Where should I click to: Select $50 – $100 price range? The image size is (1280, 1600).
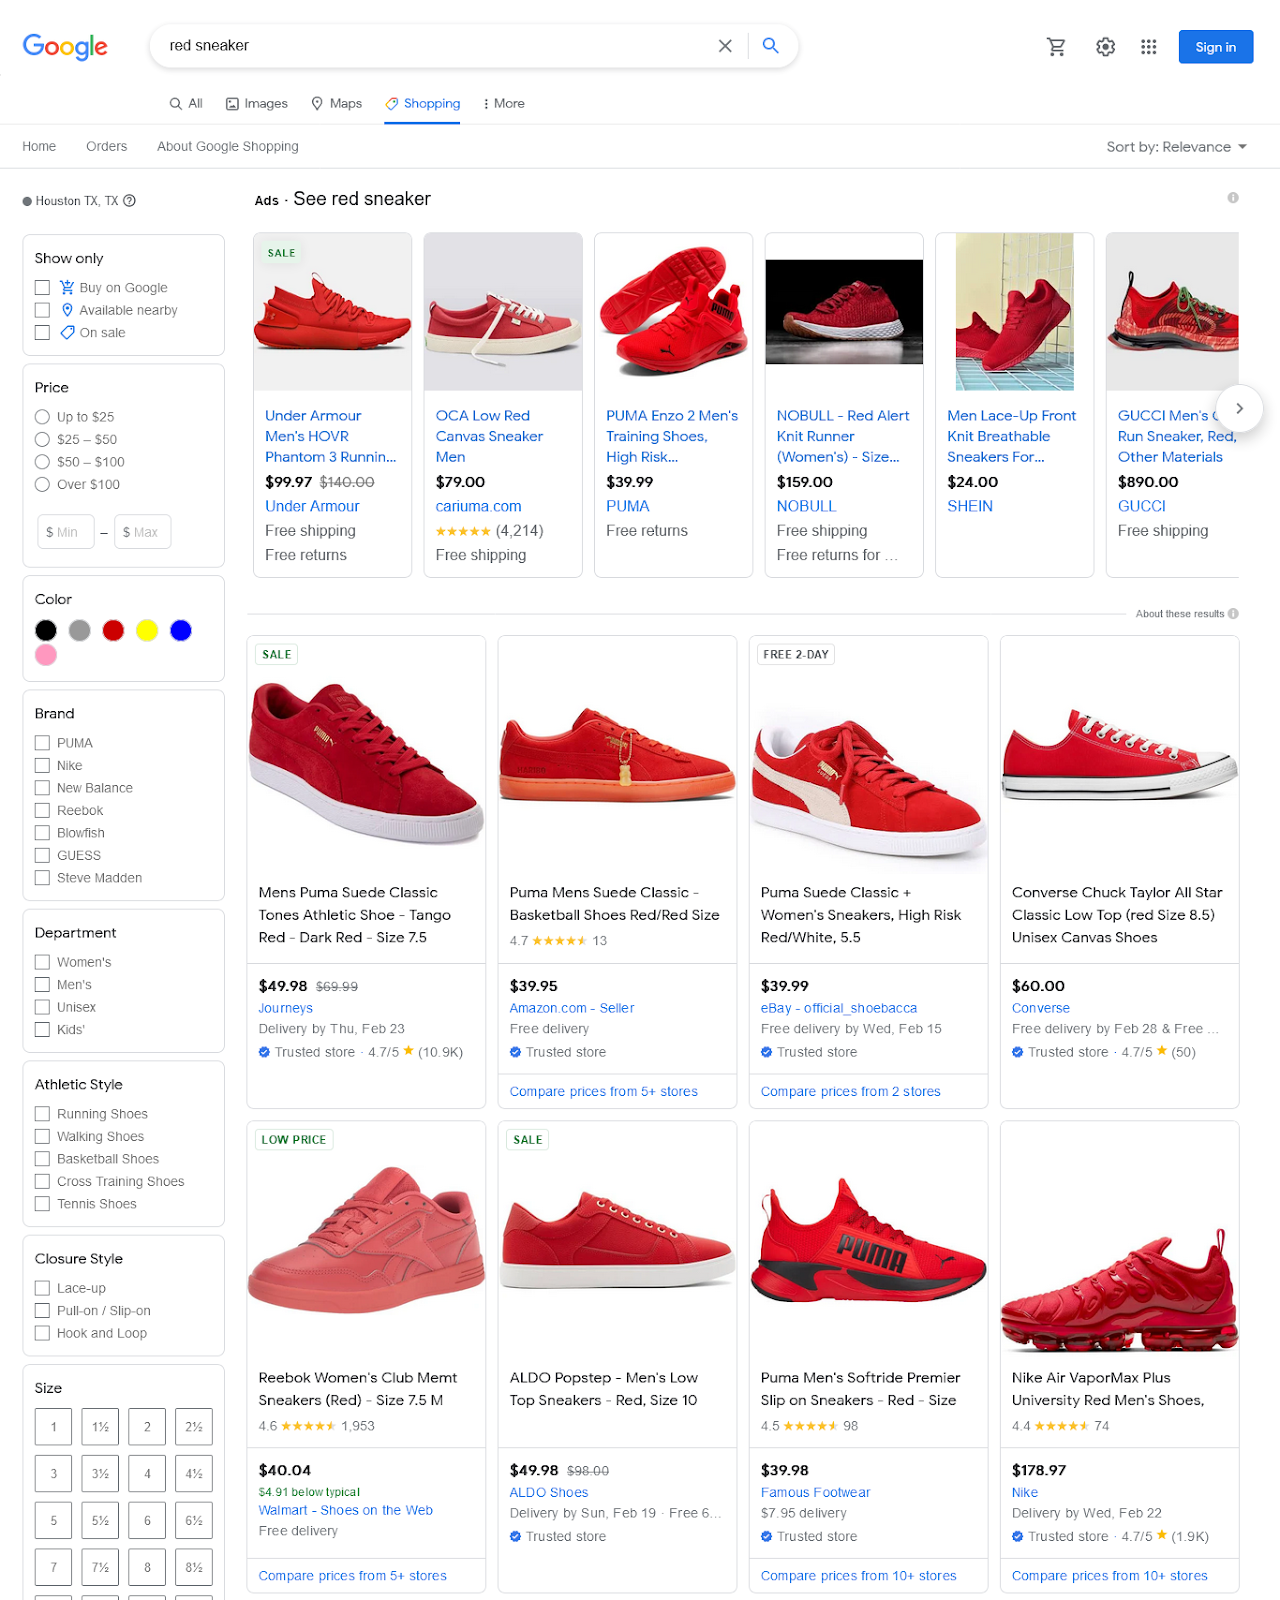point(42,462)
